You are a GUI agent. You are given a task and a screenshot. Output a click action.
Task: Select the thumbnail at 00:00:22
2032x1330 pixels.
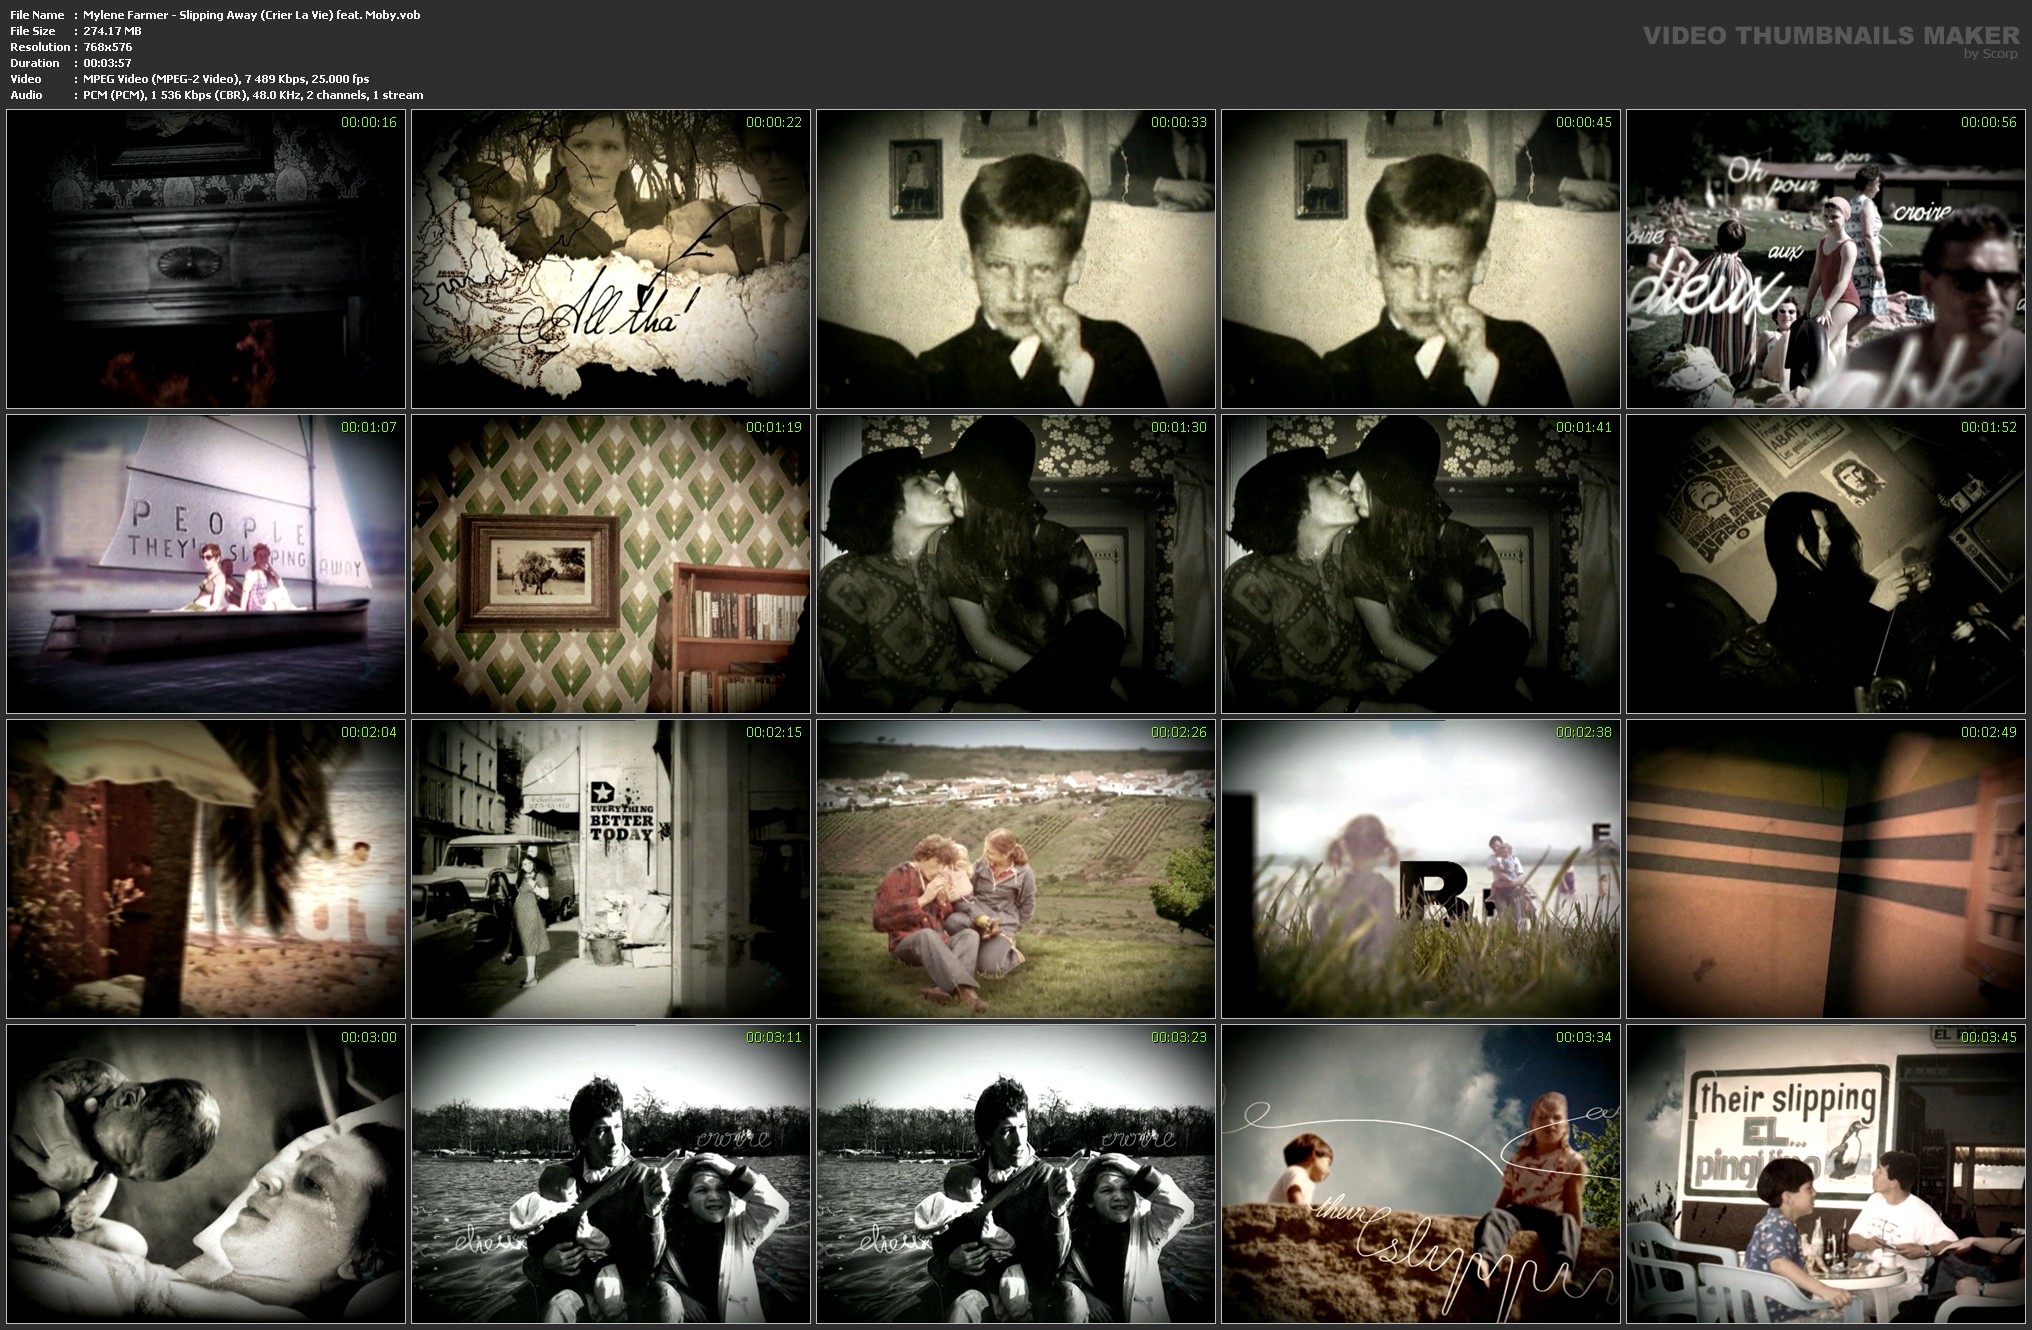click(611, 259)
